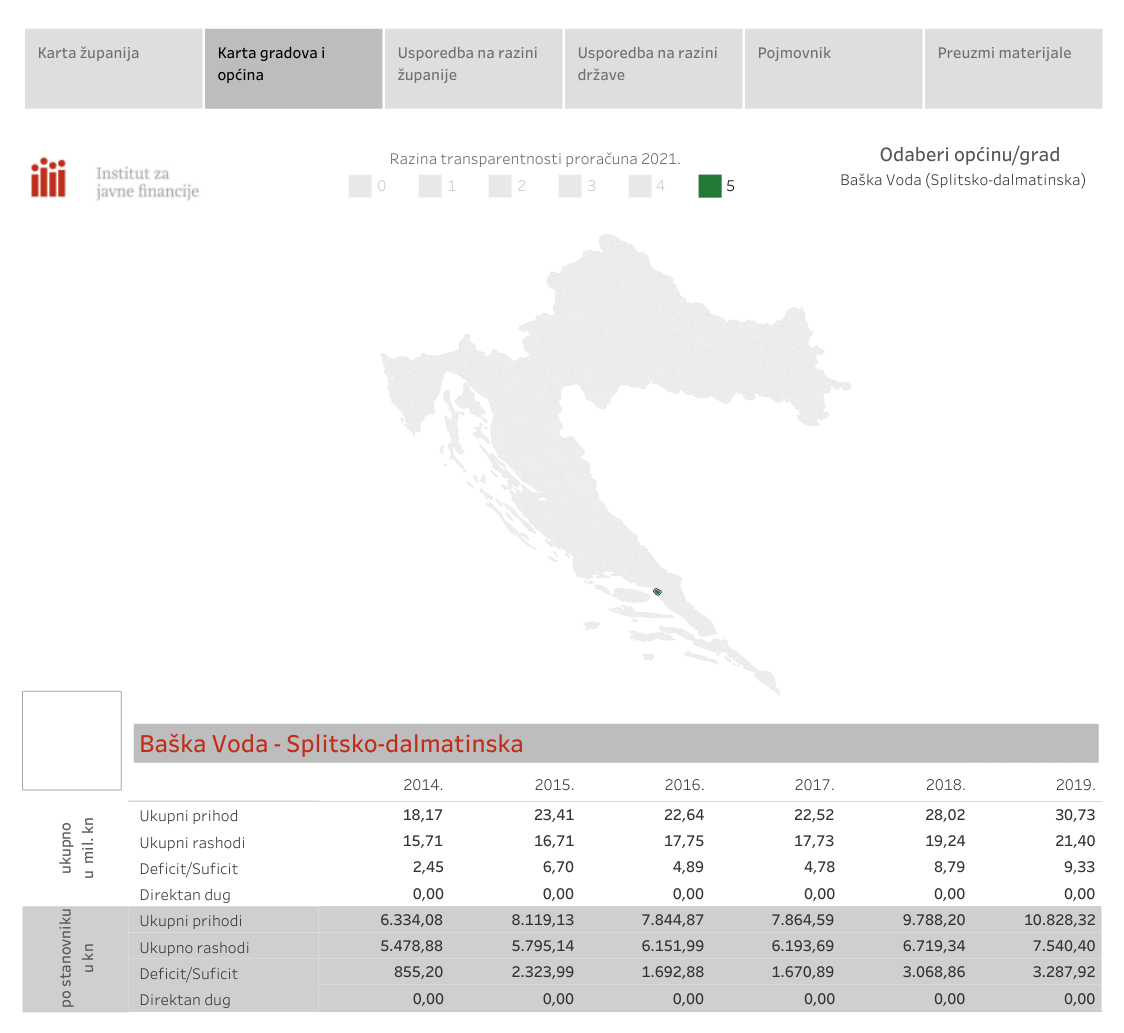This screenshot has width=1124, height=1033.
Task: Click the Odaberi općinu/grad heading
Action: point(969,154)
